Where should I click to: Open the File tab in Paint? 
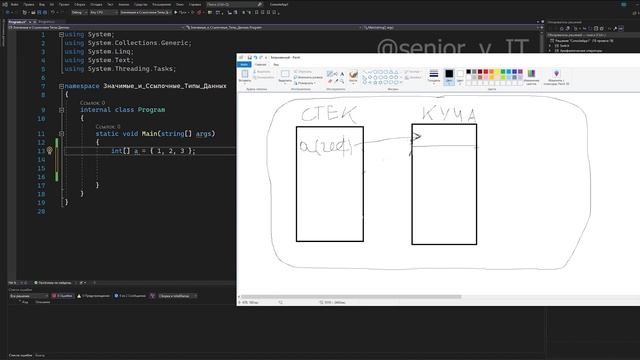pyautogui.click(x=244, y=64)
